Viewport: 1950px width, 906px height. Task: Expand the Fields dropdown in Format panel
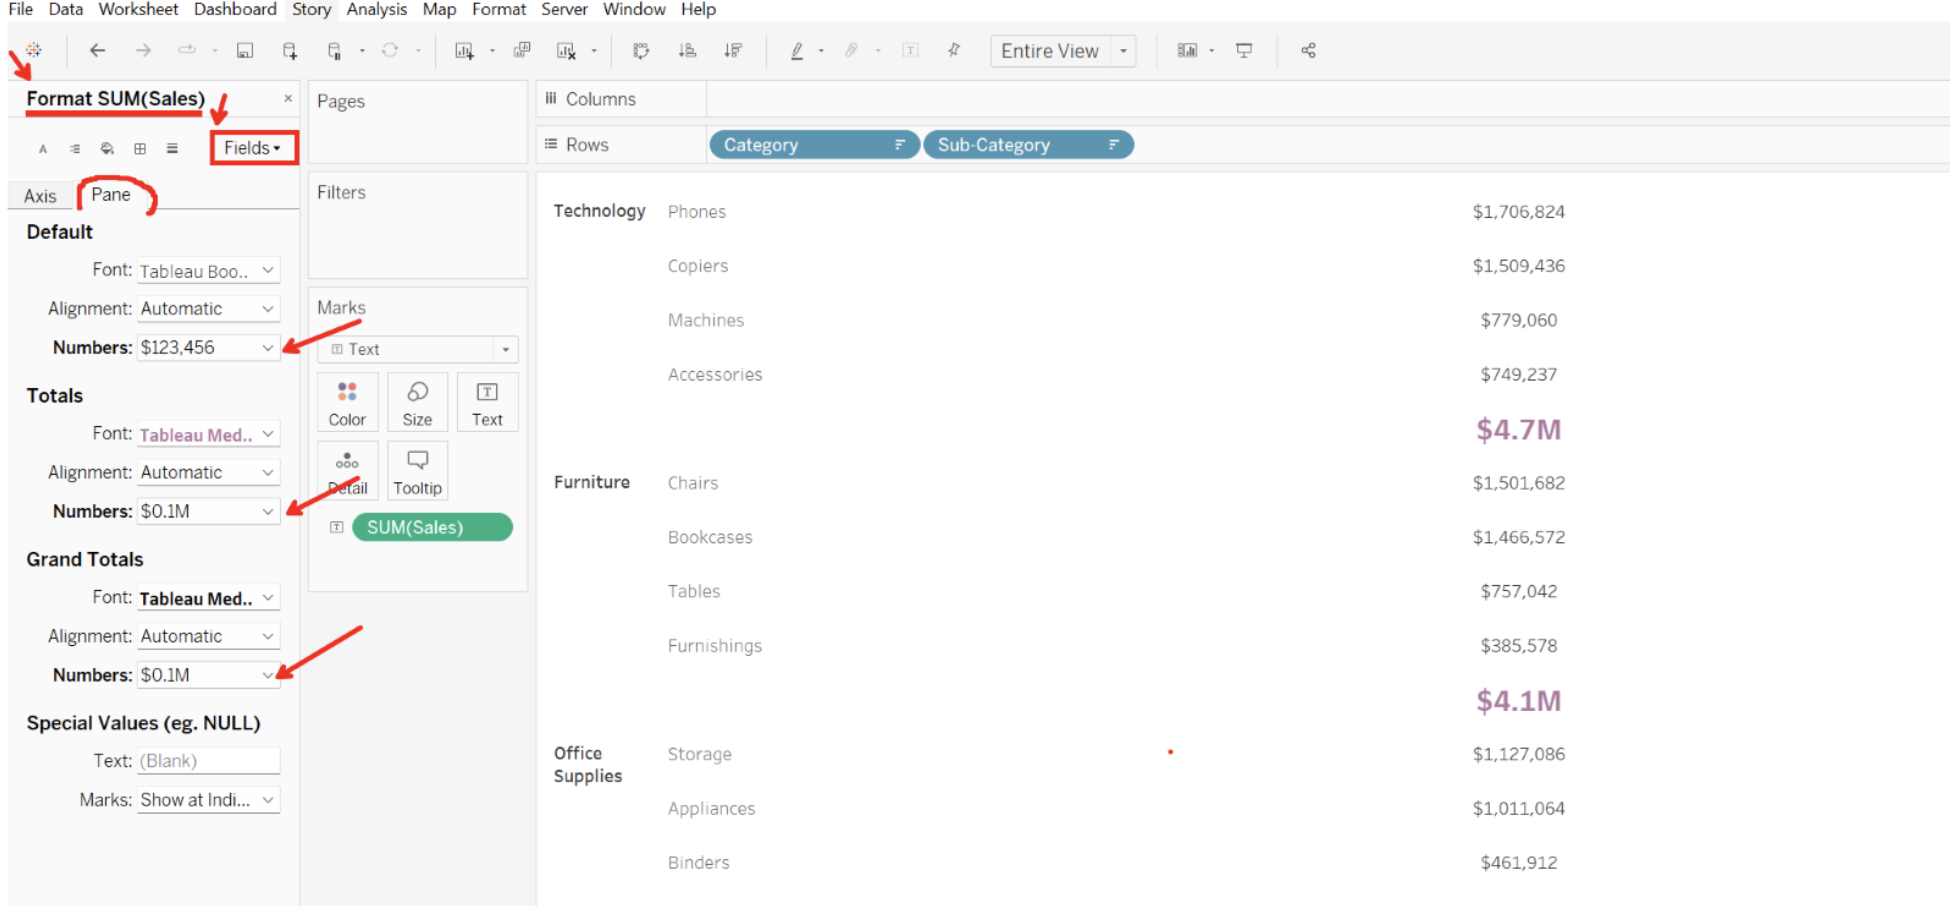(x=252, y=147)
